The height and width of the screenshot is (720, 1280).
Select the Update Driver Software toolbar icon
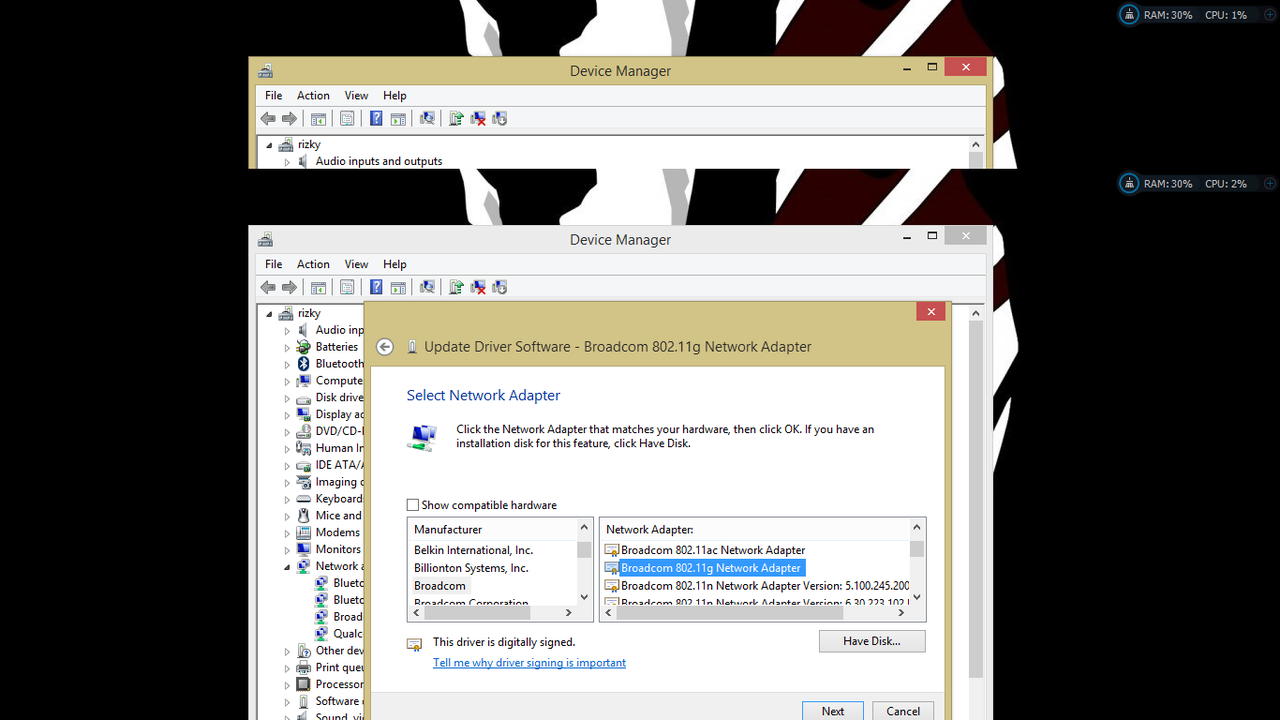[456, 287]
